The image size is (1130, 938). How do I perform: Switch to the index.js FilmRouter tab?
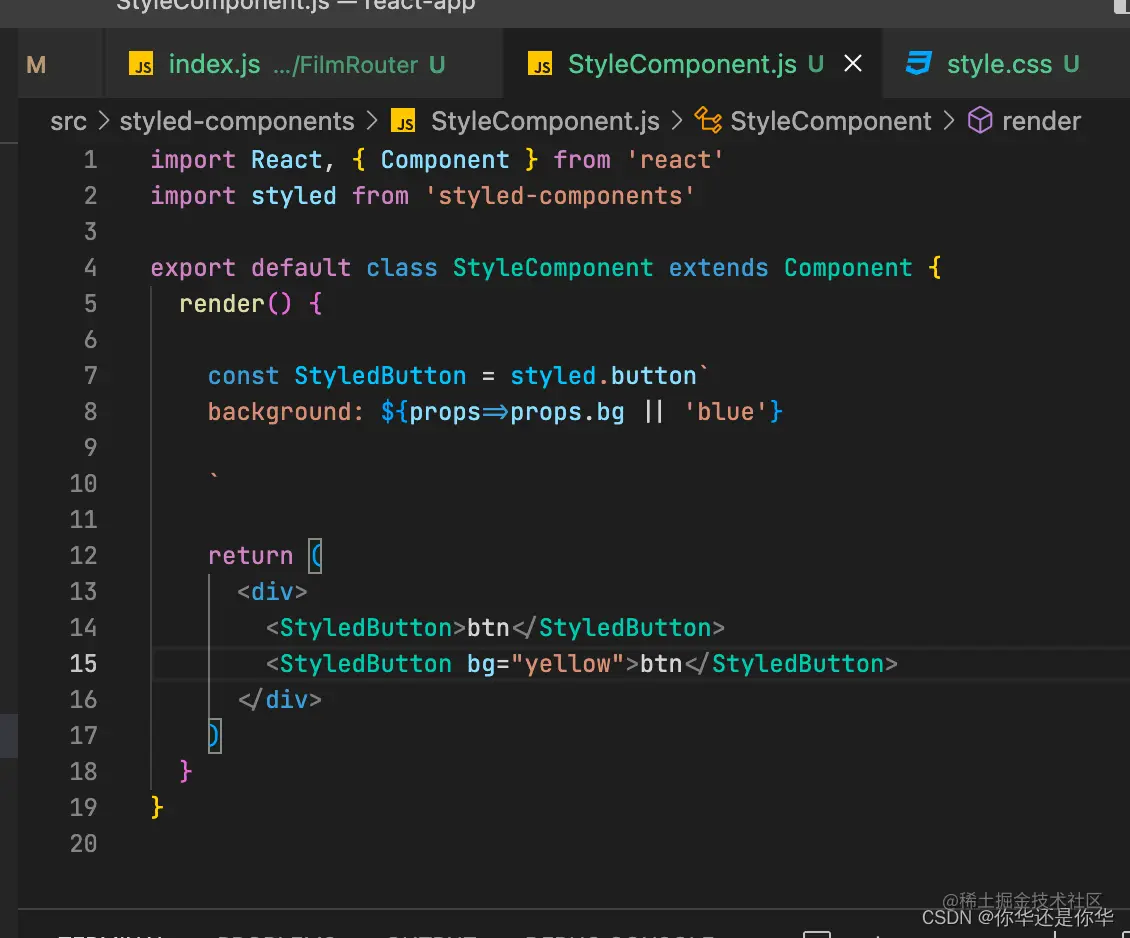303,64
